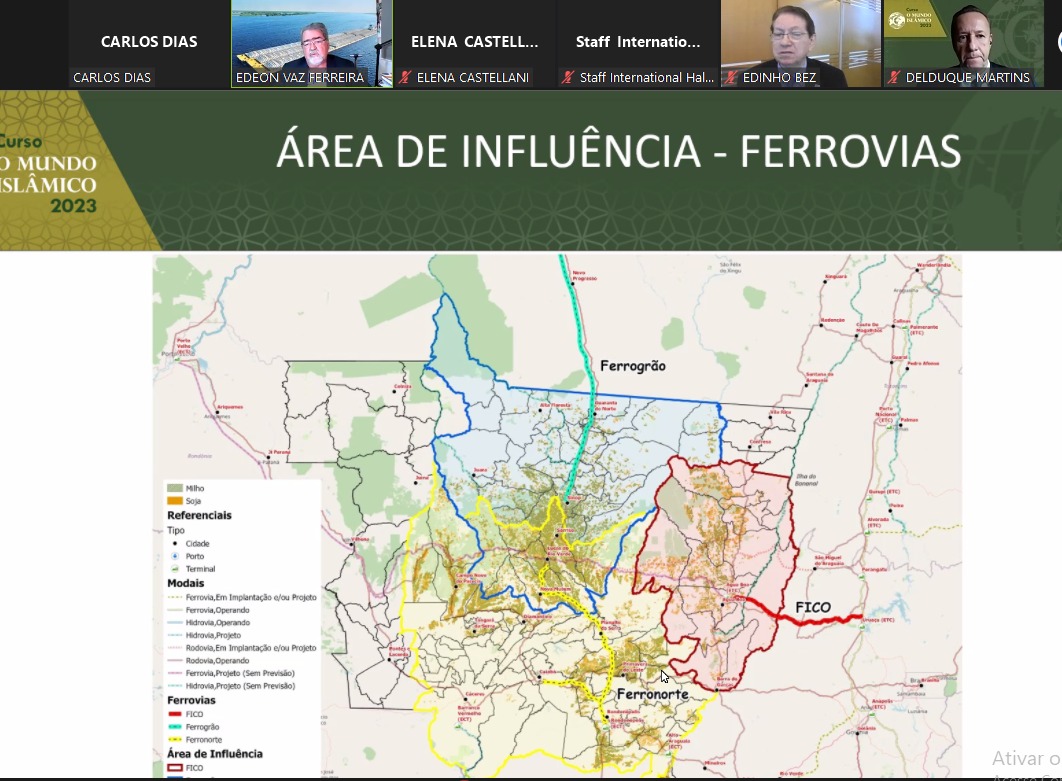Click the 'Staff International Hal...' name label
The image size is (1062, 781).
(x=647, y=77)
